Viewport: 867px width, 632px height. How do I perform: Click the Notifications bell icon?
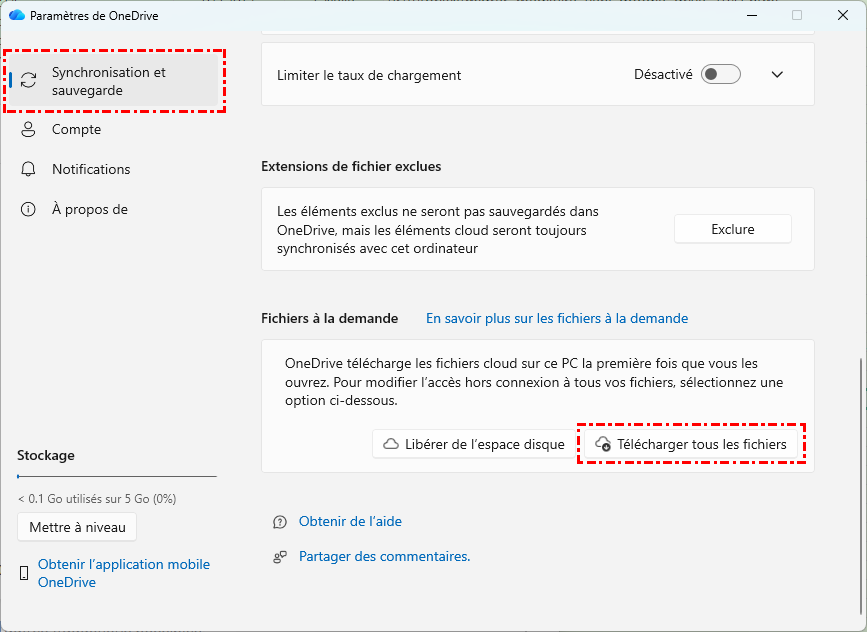(28, 169)
